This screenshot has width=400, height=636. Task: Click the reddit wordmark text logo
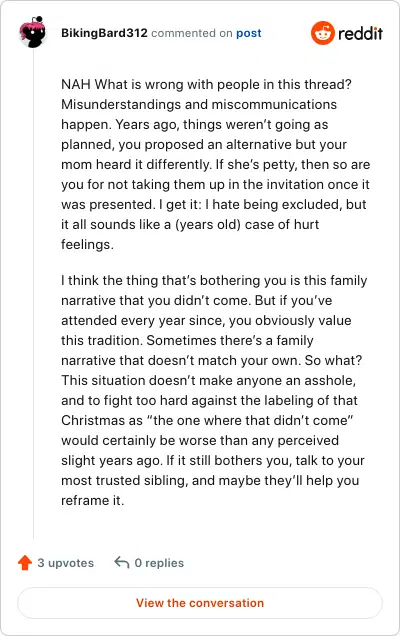click(360, 33)
